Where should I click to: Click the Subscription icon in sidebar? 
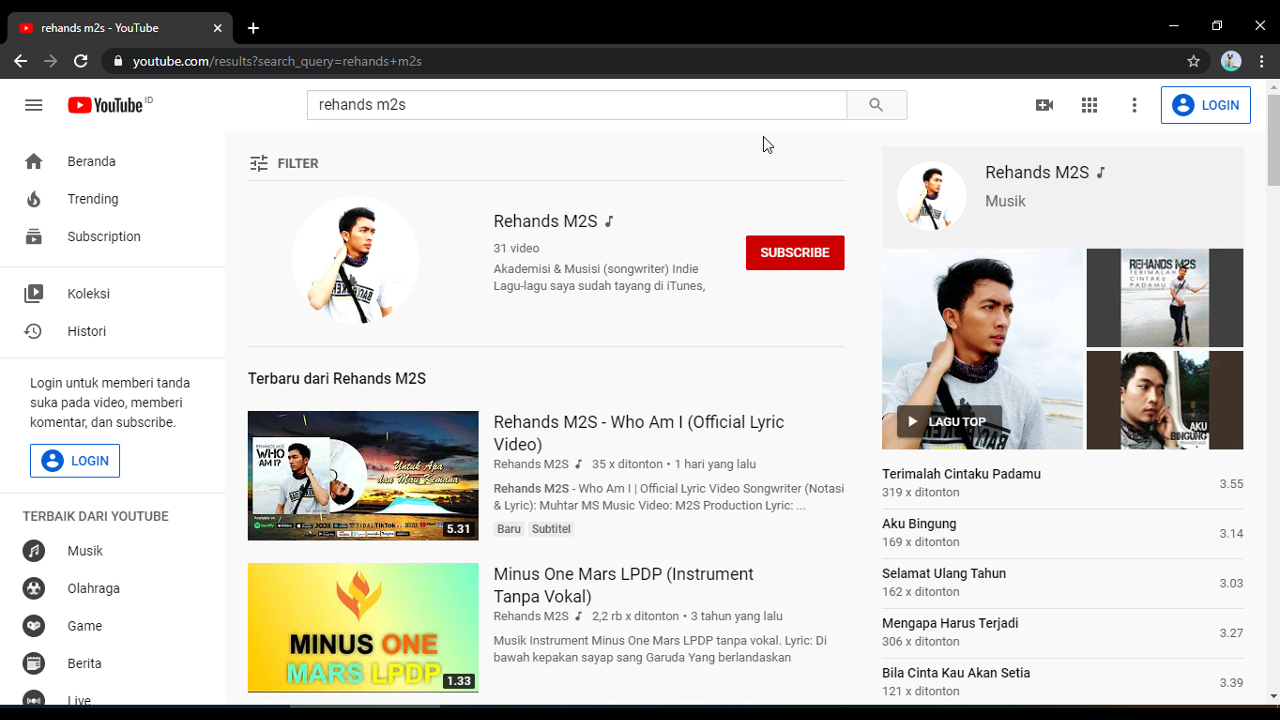(x=34, y=237)
